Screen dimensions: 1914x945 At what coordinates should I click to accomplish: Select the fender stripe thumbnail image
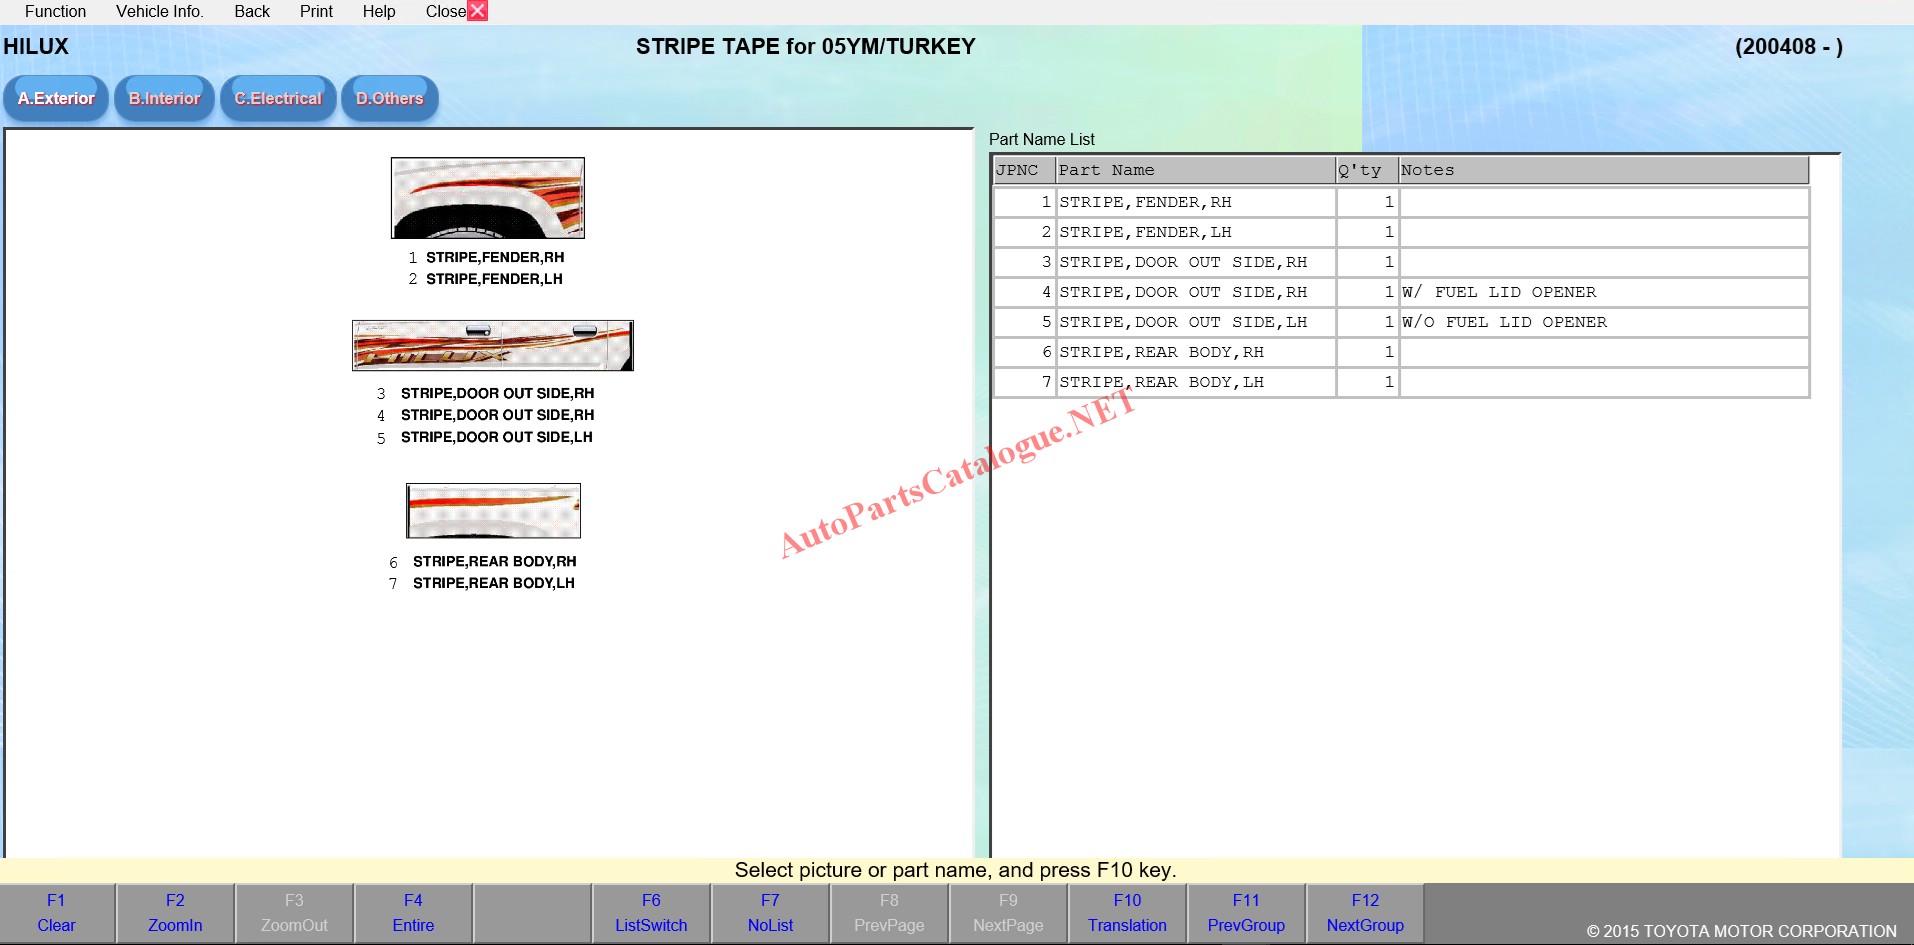coord(488,198)
